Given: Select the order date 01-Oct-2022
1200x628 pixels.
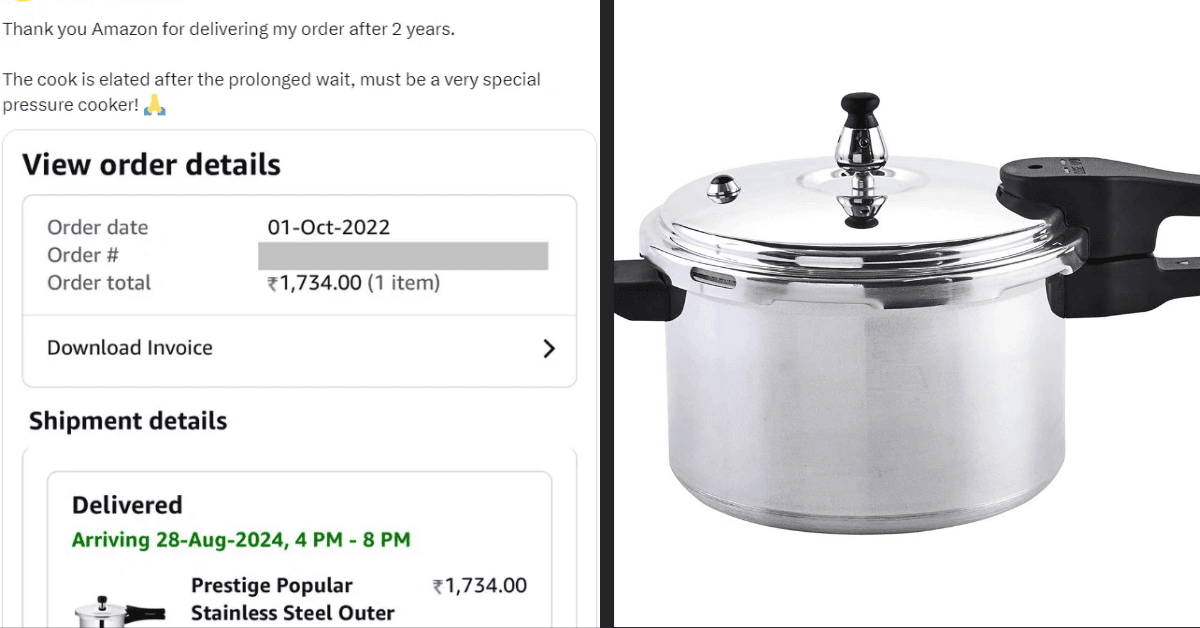Looking at the screenshot, I should tap(328, 227).
